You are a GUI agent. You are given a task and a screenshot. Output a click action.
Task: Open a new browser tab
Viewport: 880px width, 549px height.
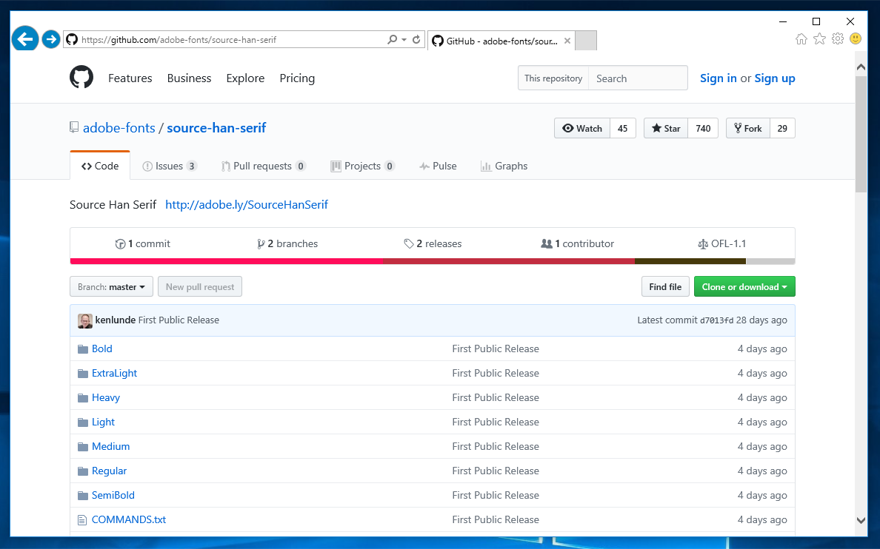click(x=586, y=40)
